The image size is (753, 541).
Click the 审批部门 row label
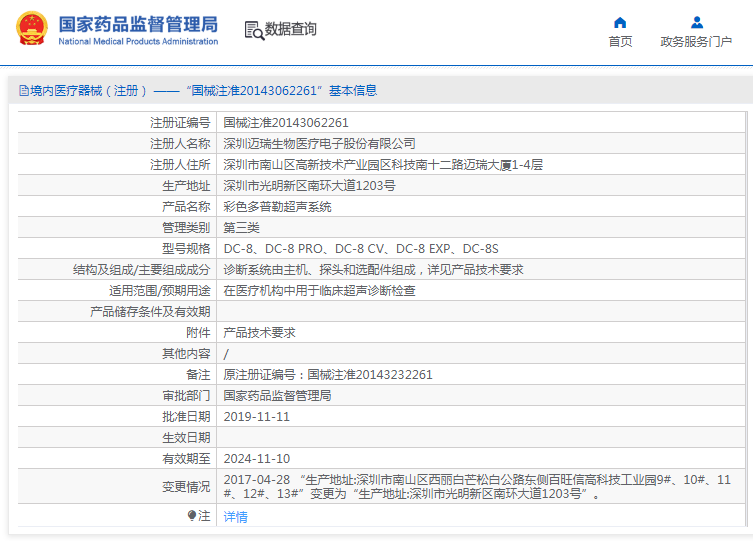pos(186,396)
